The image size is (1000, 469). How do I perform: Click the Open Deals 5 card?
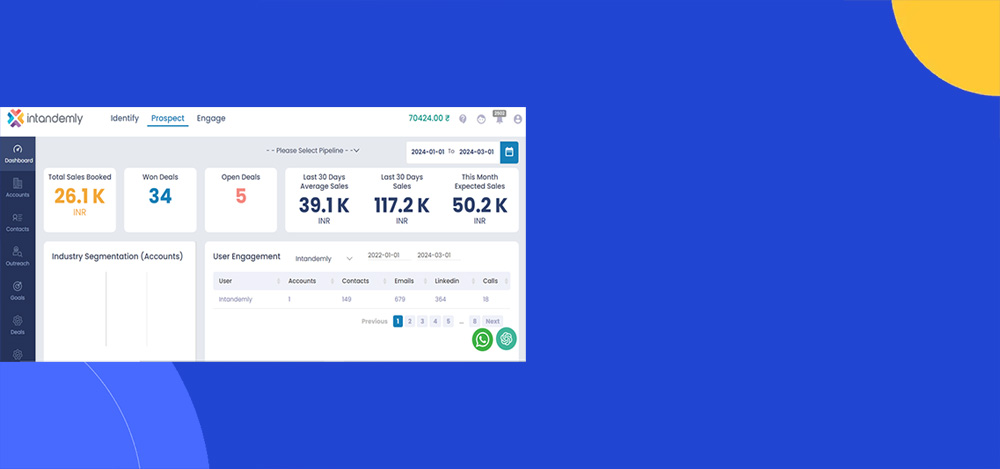coord(240,200)
